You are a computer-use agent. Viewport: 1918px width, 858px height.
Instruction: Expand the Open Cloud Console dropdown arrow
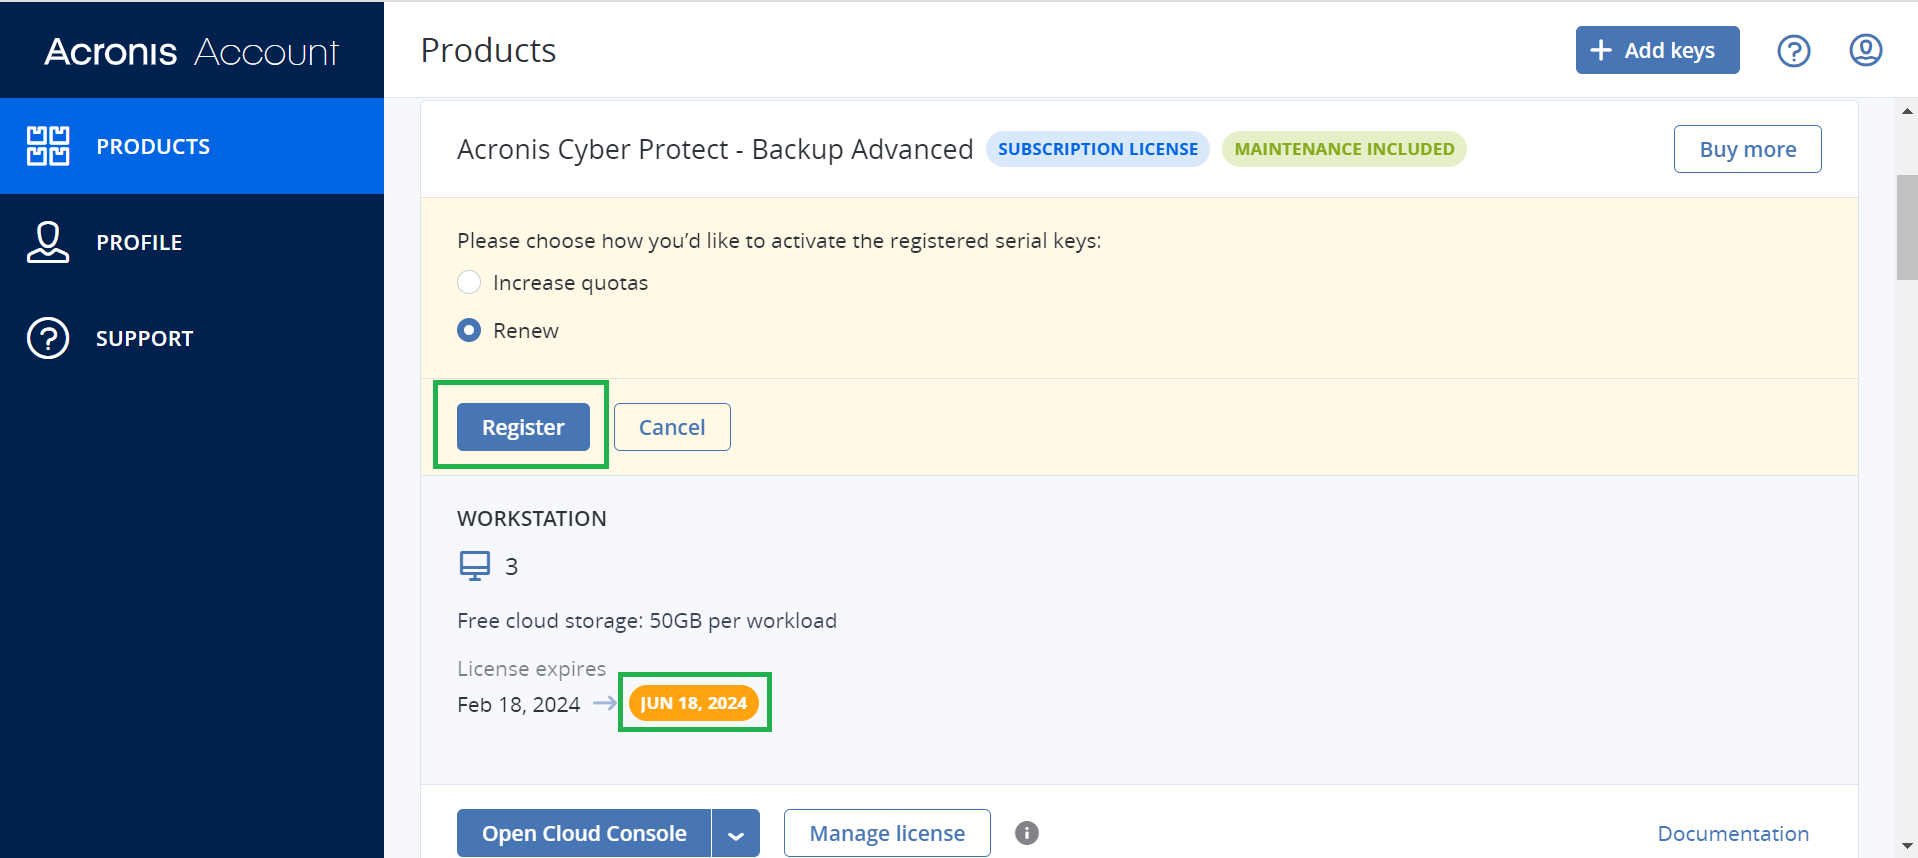(736, 834)
